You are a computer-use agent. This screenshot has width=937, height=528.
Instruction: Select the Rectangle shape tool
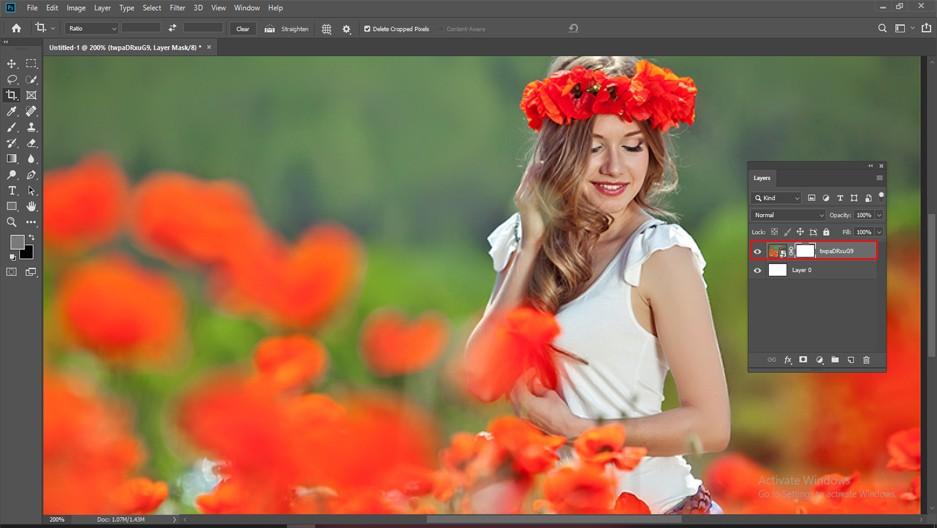tap(11, 206)
